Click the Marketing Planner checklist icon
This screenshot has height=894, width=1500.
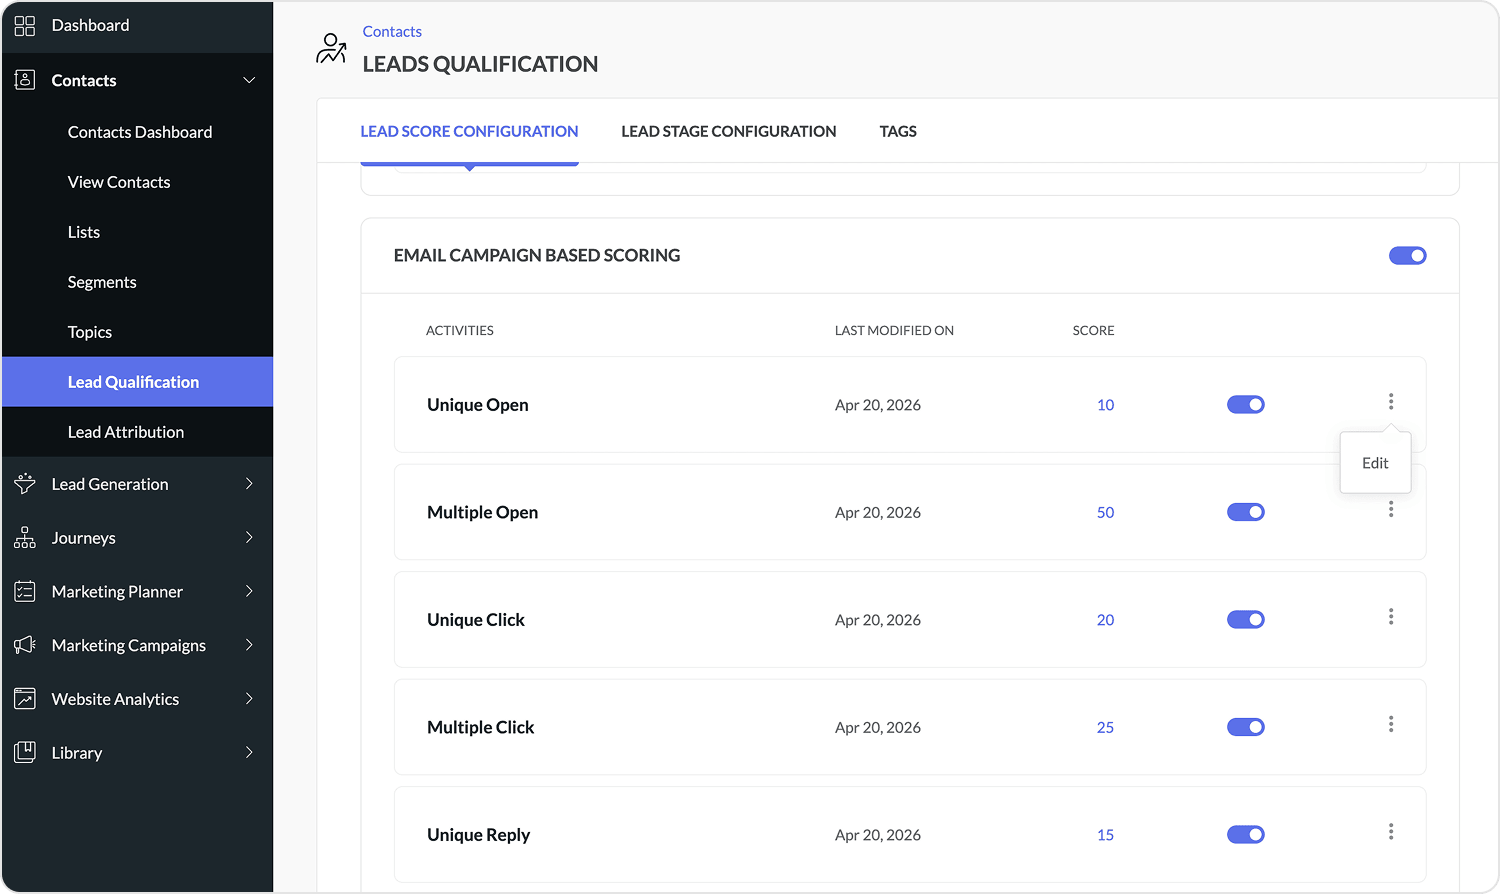coord(25,592)
